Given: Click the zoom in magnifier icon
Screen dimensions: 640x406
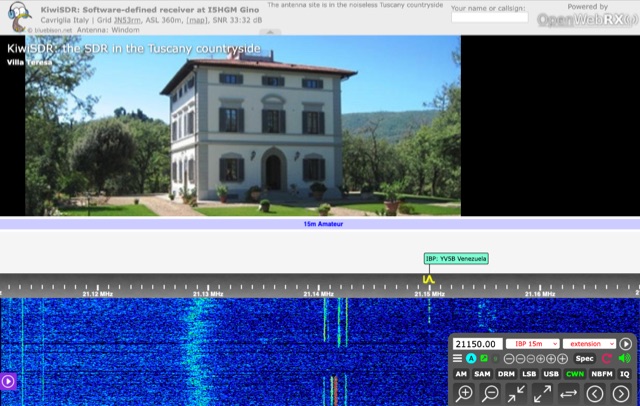Looking at the screenshot, I should coord(464,394).
